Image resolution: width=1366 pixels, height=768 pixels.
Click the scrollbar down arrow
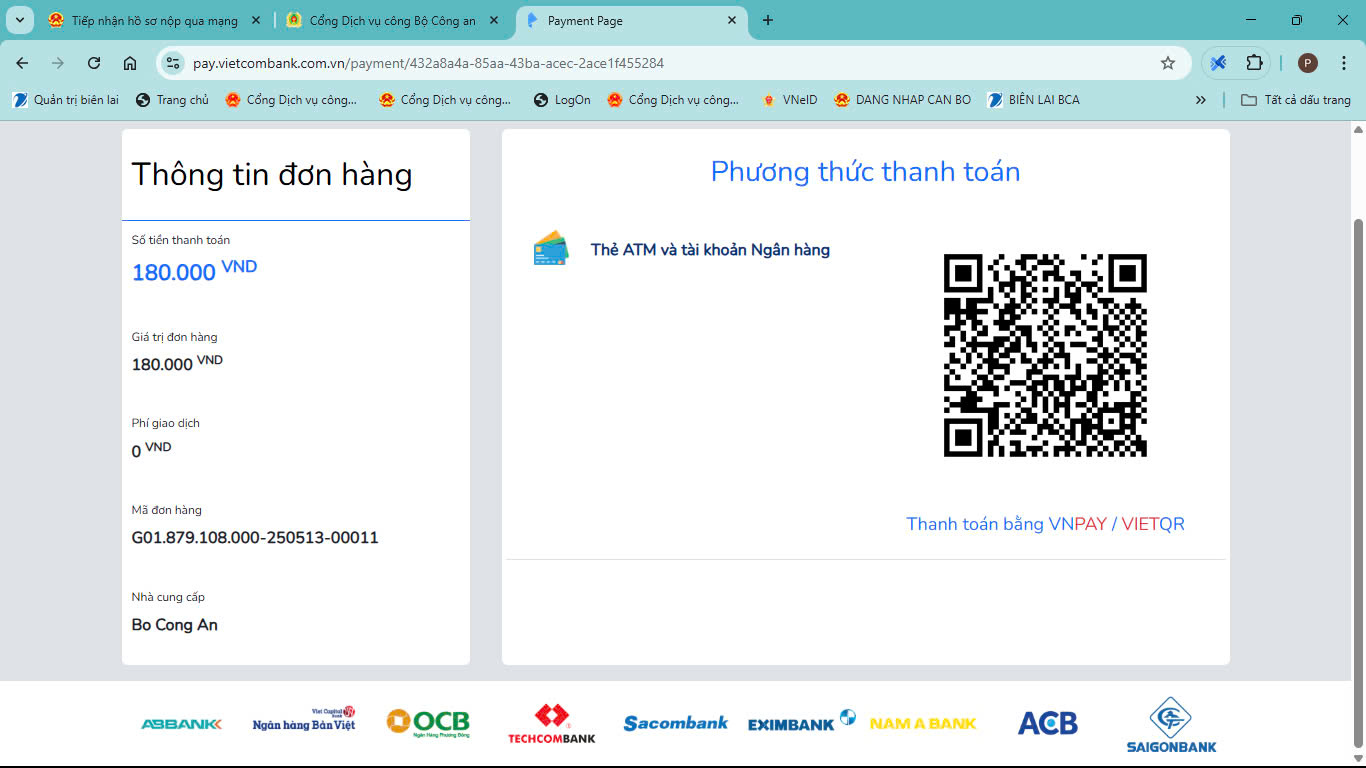pyautogui.click(x=1358, y=758)
